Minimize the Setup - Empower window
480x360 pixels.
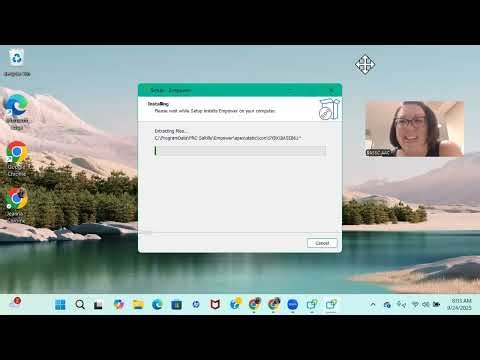click(x=291, y=90)
